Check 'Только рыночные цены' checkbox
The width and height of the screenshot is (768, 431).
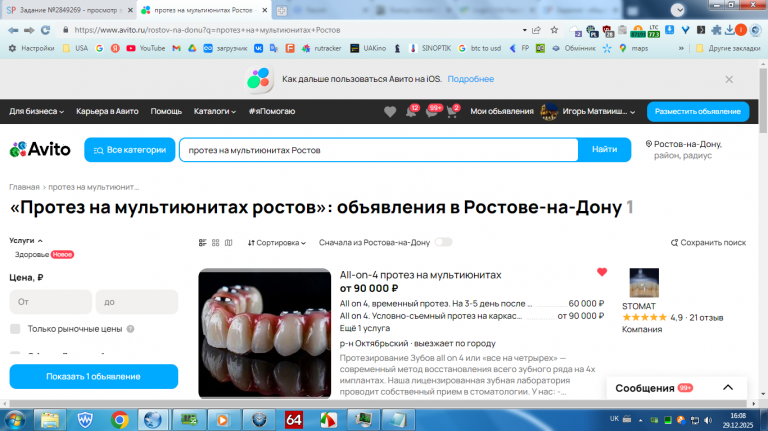[x=15, y=329]
